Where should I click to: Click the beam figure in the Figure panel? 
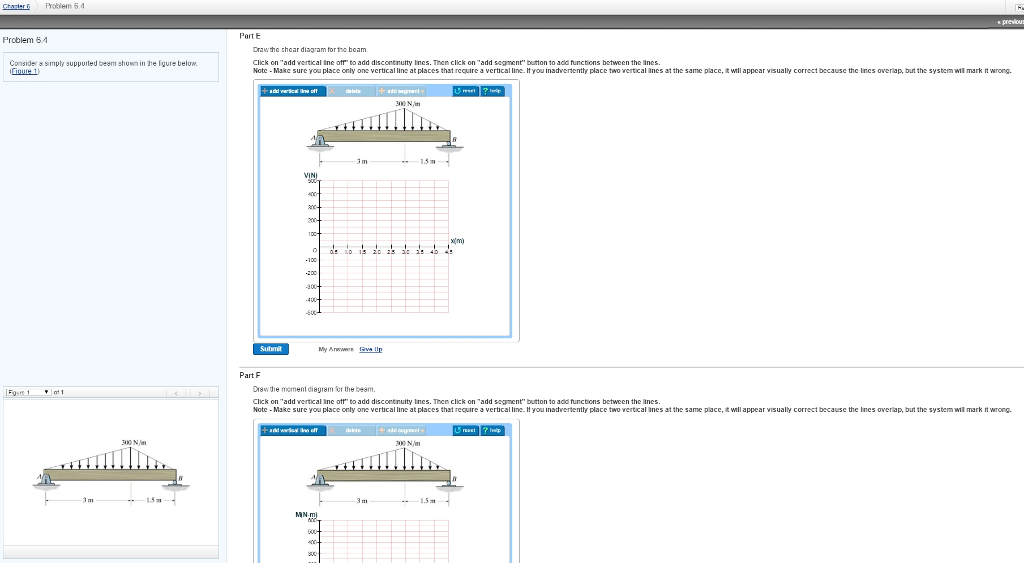pos(111,473)
